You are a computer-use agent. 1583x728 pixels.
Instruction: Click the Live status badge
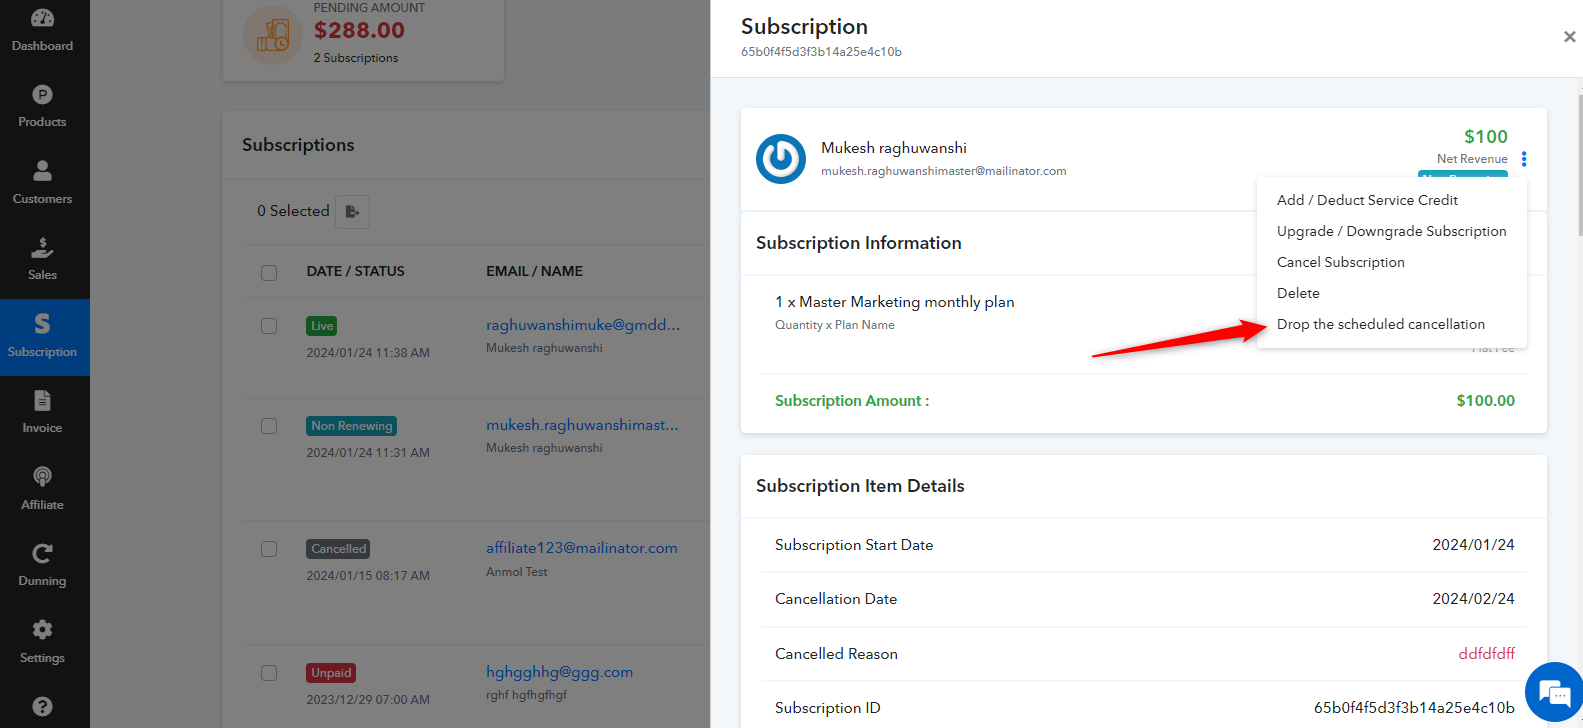pos(322,326)
